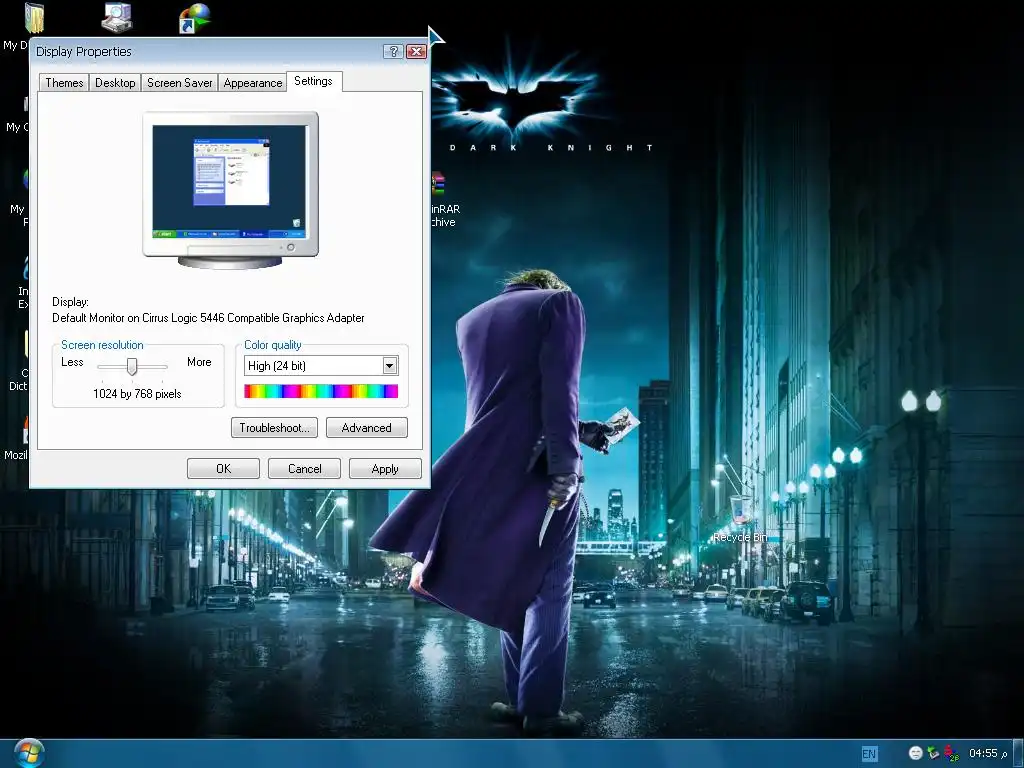Open the computer with magnifier desktop icon
The height and width of the screenshot is (768, 1024).
(117, 17)
